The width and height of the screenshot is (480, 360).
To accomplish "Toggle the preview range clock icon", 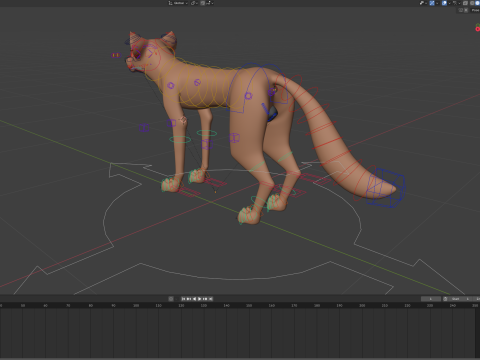I will coord(445,299).
